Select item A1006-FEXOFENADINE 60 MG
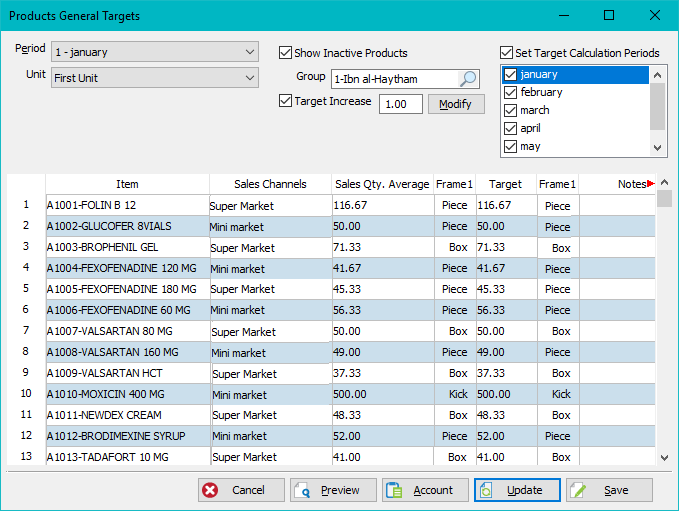The height and width of the screenshot is (511, 679). (x=128, y=310)
